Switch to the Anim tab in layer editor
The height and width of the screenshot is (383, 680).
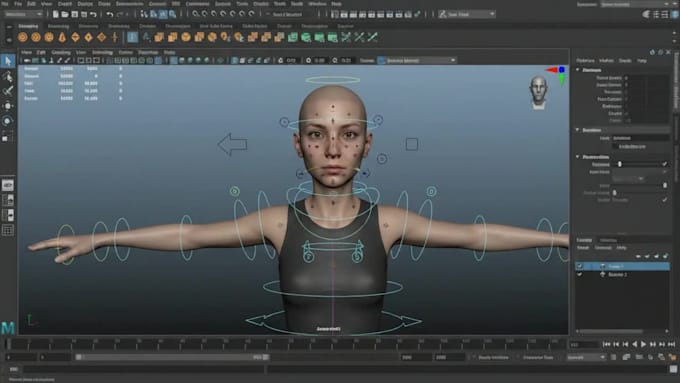[x=608, y=240]
